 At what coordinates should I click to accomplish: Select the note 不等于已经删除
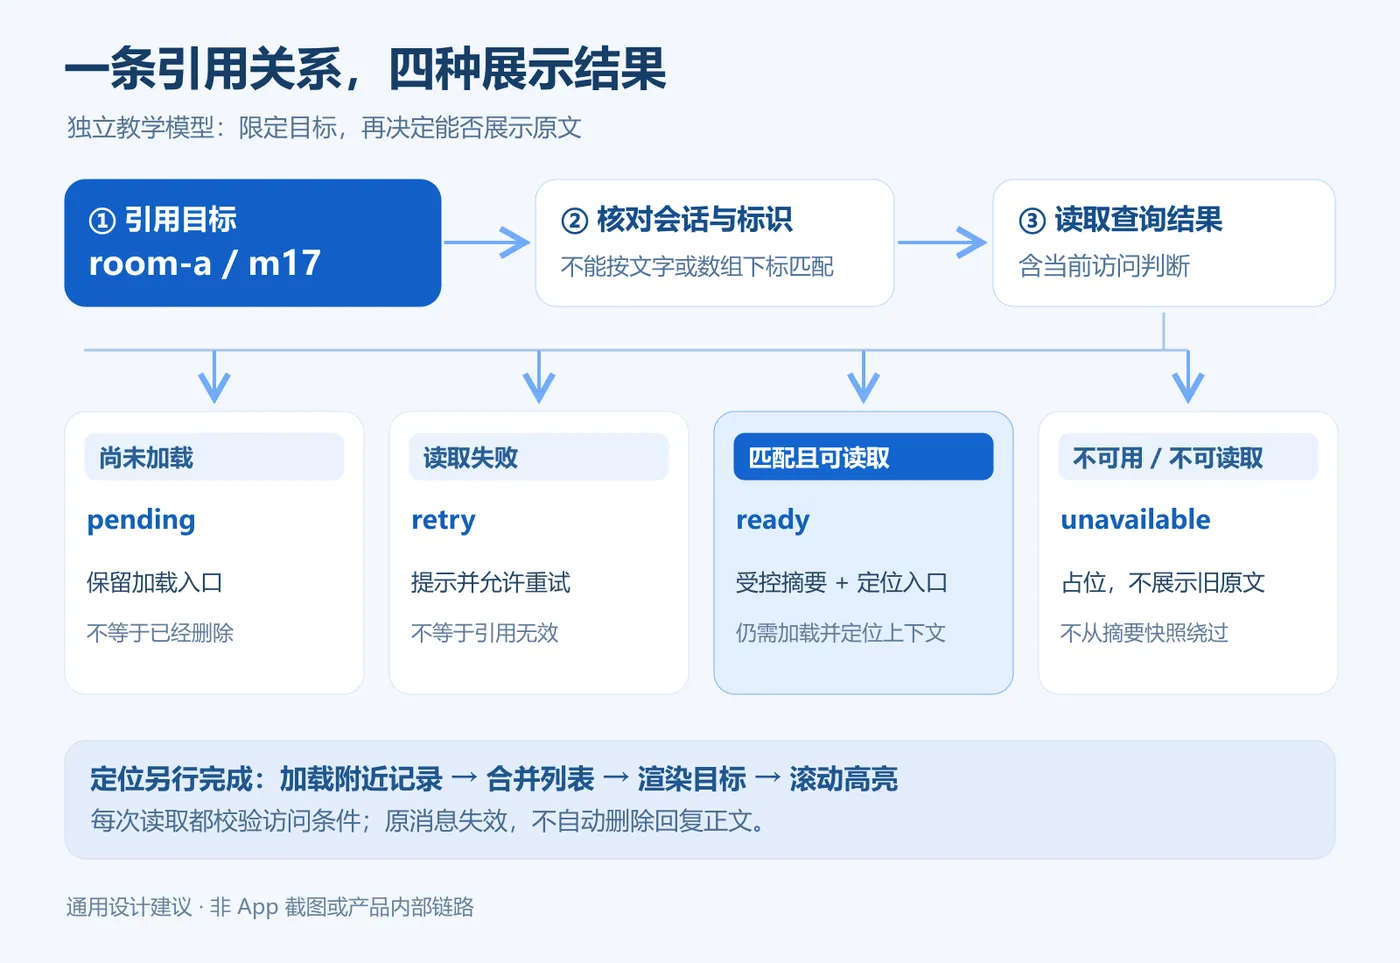160,633
